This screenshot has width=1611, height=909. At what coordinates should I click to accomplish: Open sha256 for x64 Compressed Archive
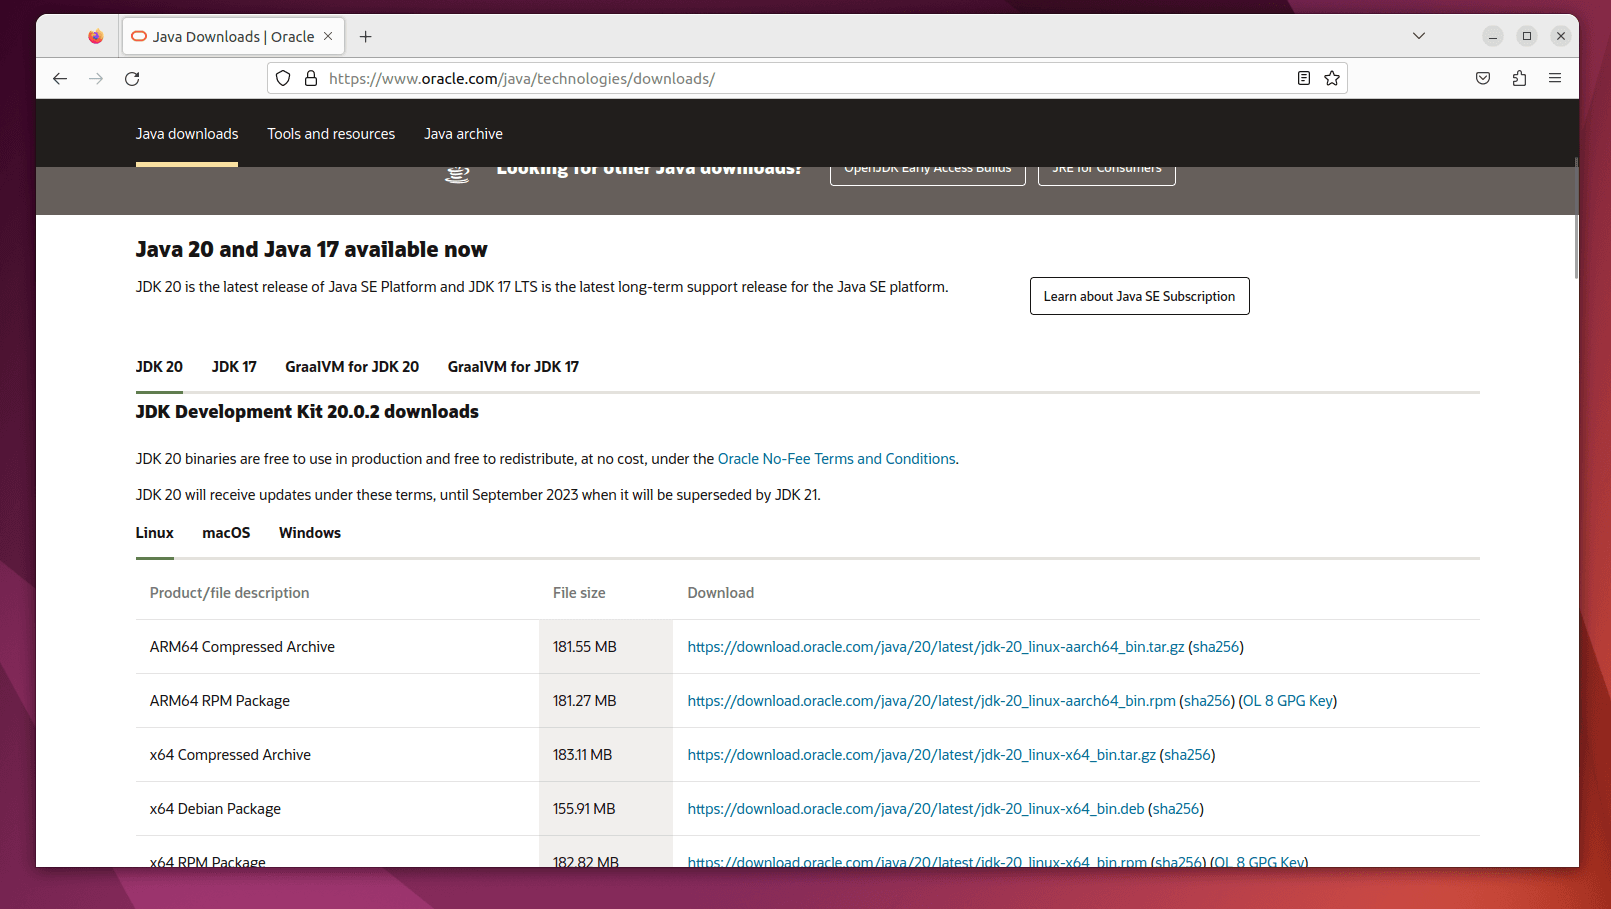pyautogui.click(x=1187, y=755)
